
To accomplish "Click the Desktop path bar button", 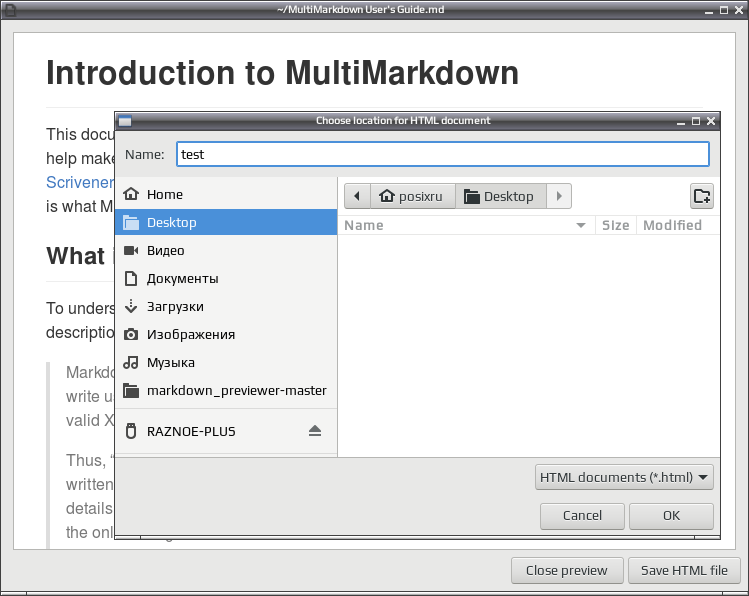I will [501, 196].
